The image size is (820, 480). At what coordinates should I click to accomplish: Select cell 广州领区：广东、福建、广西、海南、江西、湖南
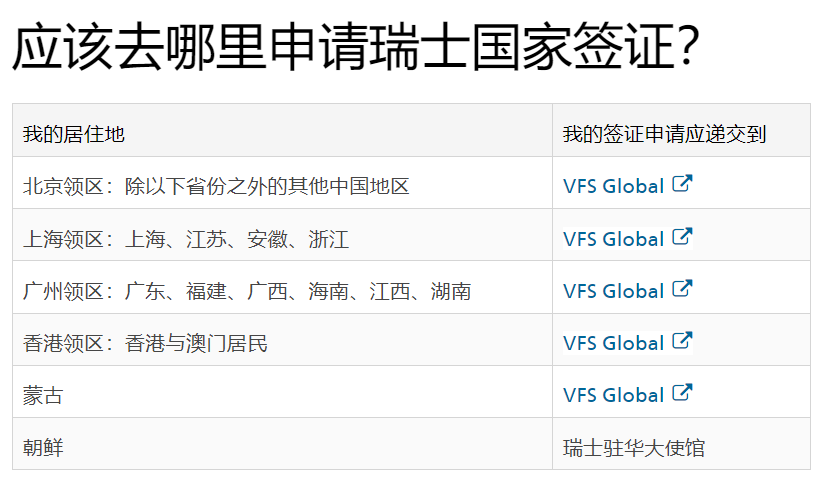tap(282, 287)
